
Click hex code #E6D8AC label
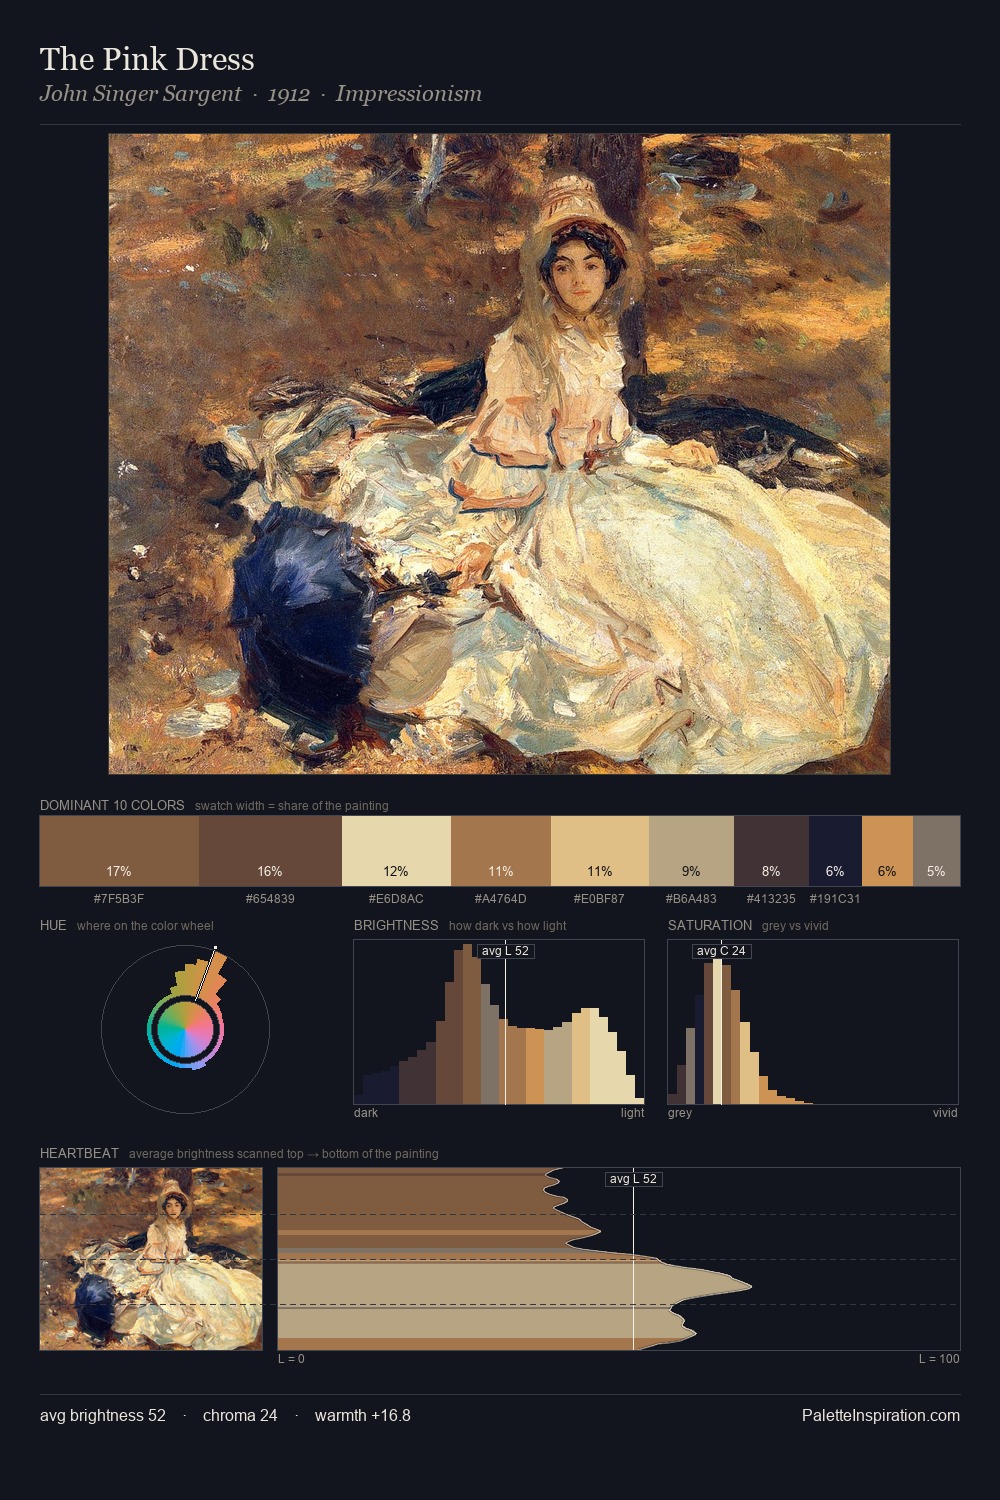click(x=396, y=898)
